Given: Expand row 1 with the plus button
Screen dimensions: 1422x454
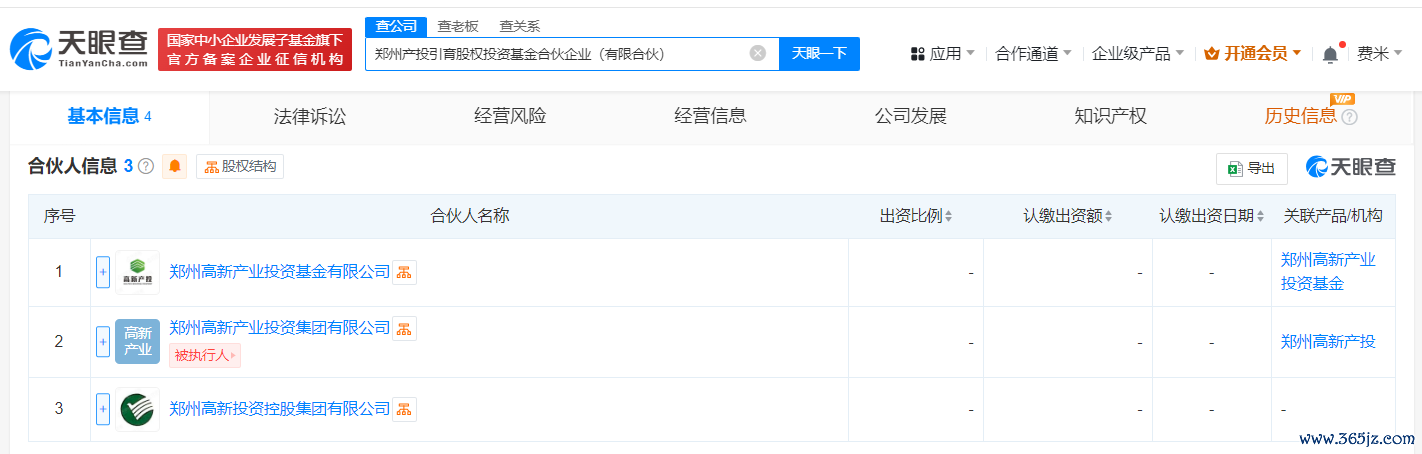Looking at the screenshot, I should [x=103, y=272].
